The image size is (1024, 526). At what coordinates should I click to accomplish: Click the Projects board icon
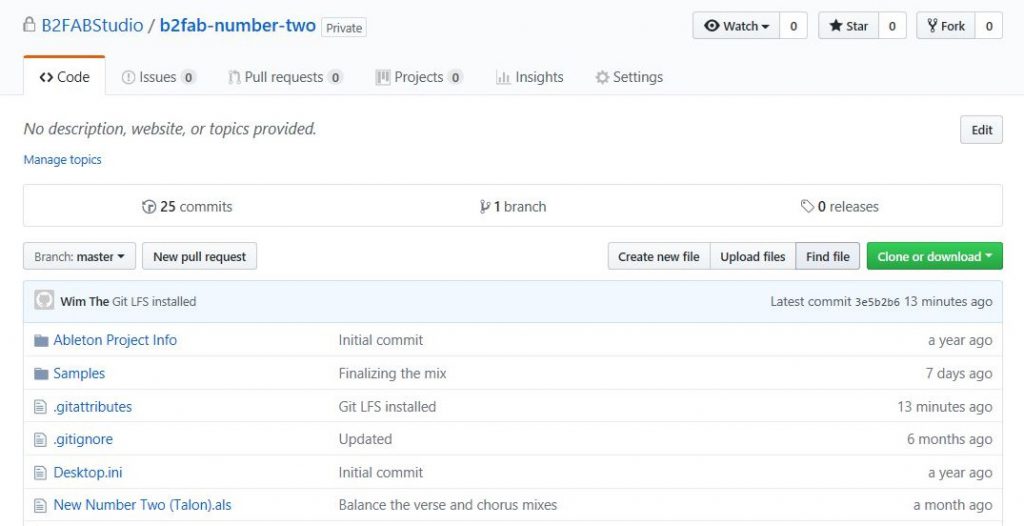point(383,77)
